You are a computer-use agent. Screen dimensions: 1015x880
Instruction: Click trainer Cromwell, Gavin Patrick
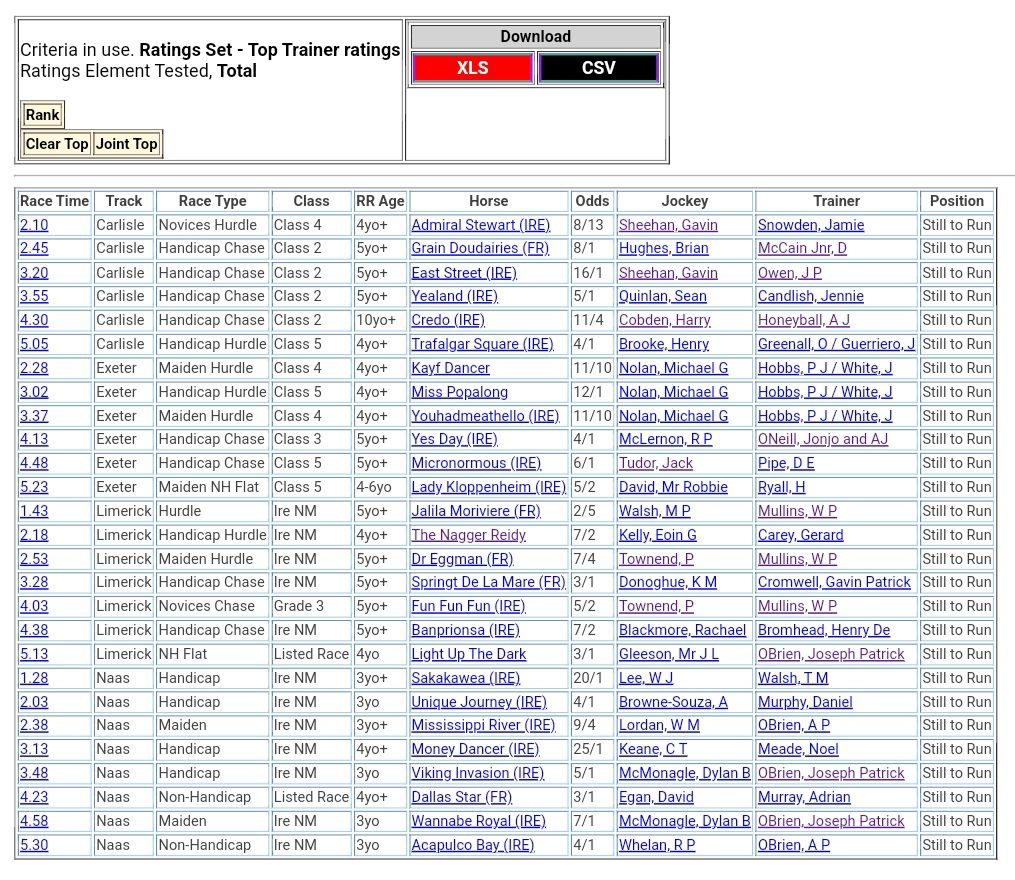click(834, 582)
